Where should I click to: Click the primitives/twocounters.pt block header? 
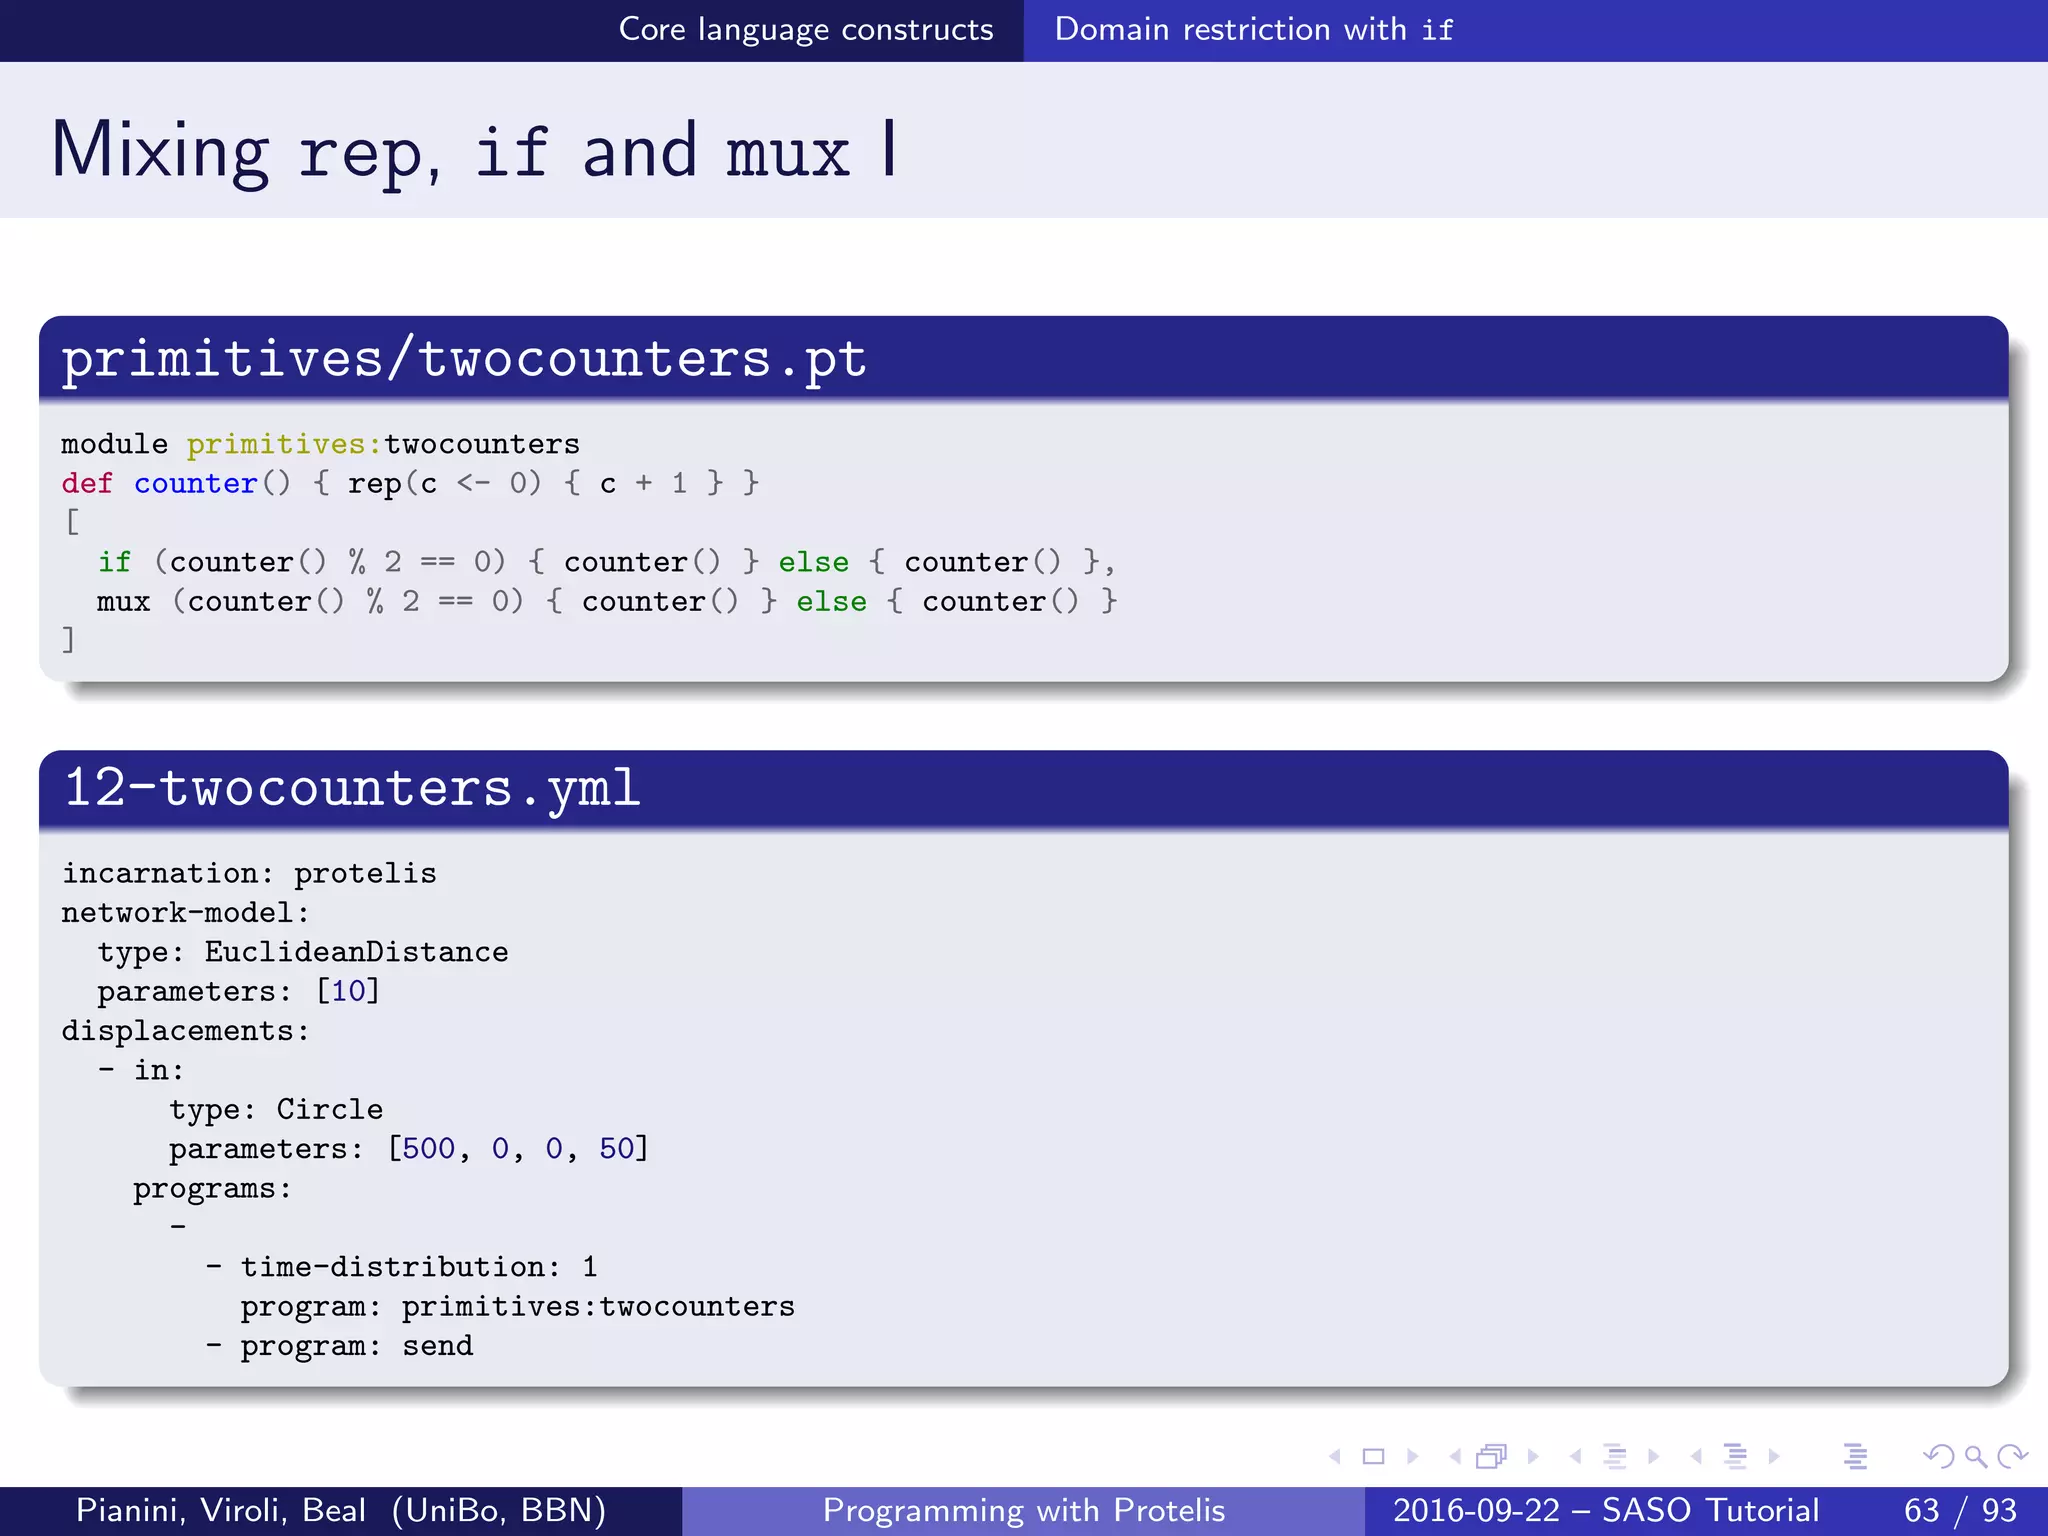[x=1023, y=358]
